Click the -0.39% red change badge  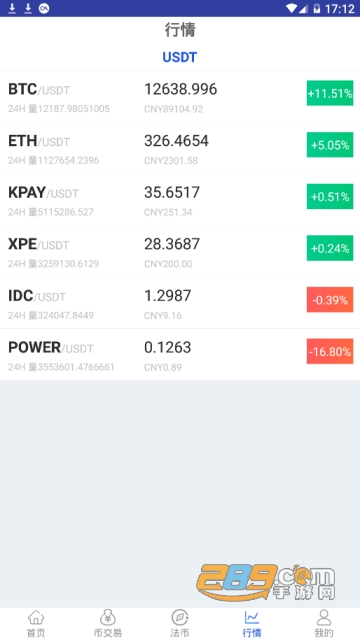[330, 300]
